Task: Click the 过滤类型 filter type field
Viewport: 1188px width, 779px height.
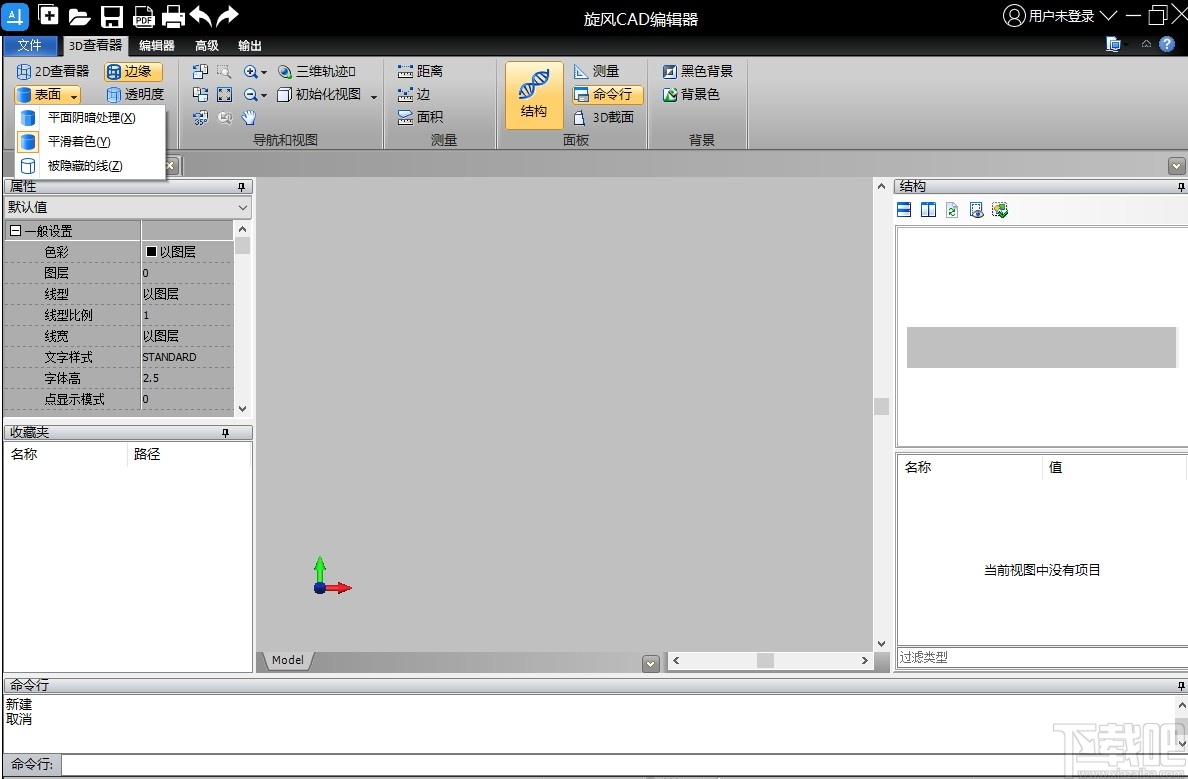Action: [x=1042, y=657]
